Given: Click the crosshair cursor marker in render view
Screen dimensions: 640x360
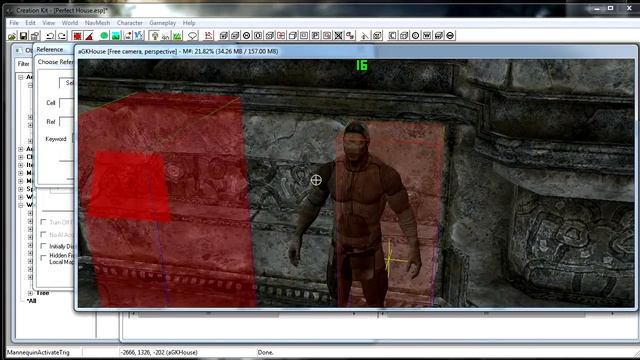Looking at the screenshot, I should (x=316, y=180).
